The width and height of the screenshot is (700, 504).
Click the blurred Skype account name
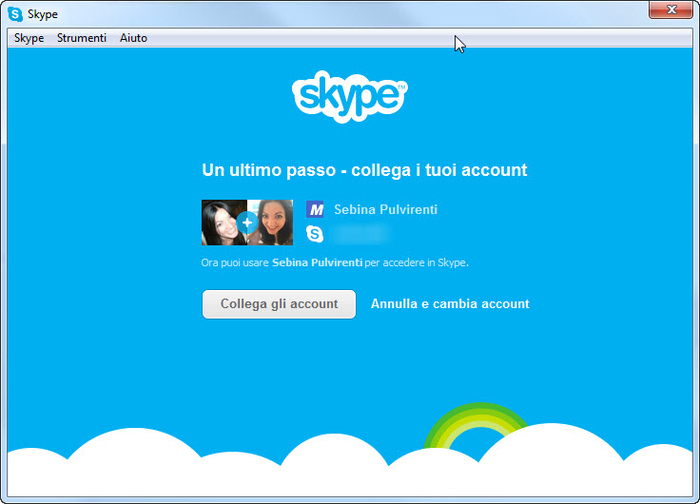[358, 235]
